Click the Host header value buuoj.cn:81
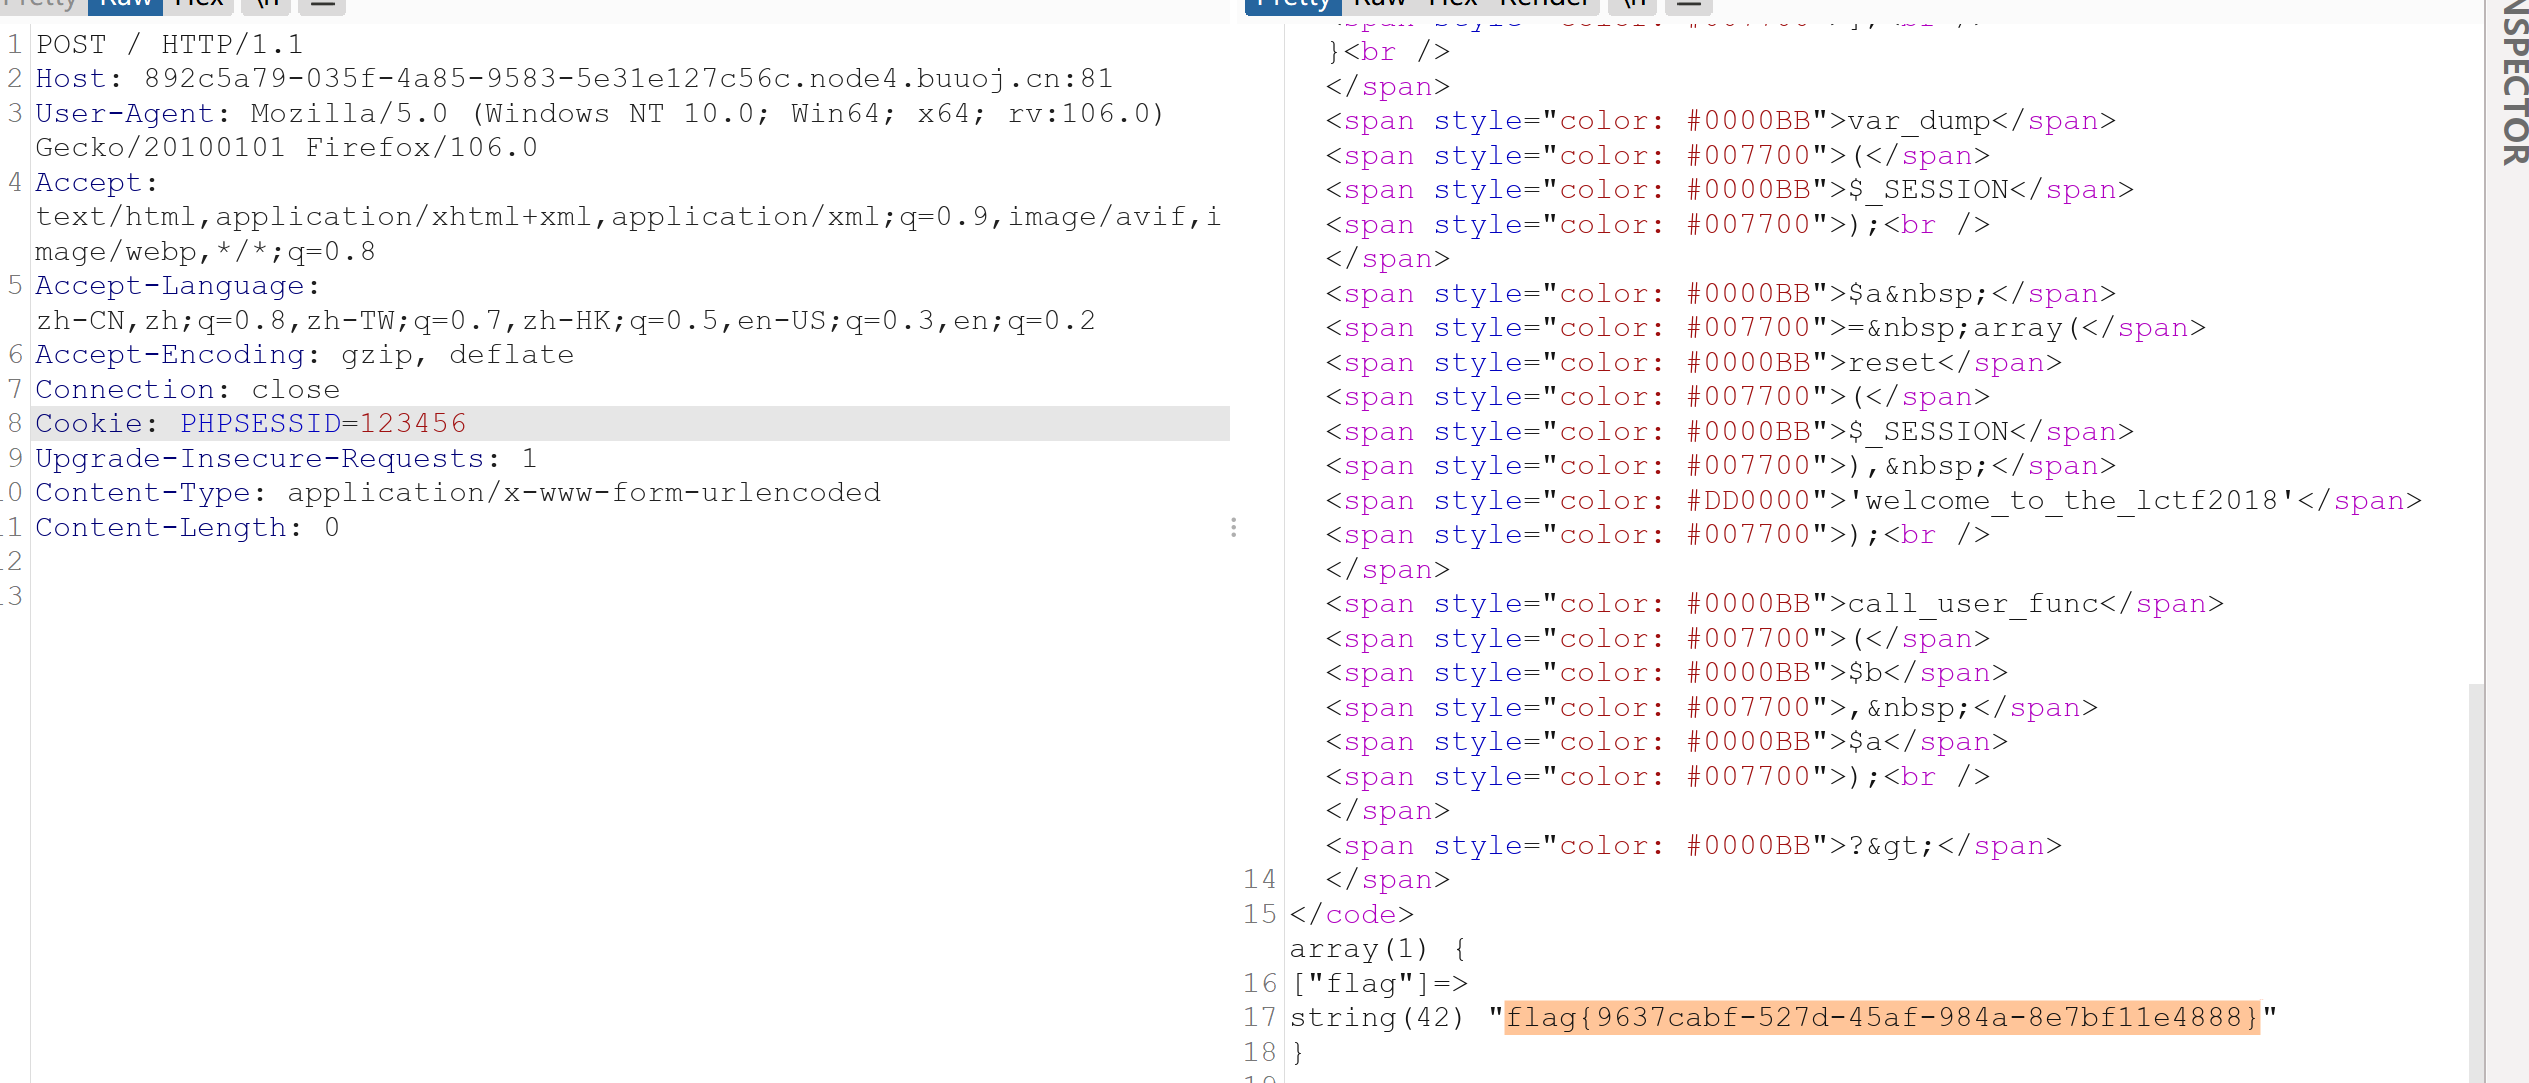Screen dimensions: 2529x1083 pos(1015,79)
